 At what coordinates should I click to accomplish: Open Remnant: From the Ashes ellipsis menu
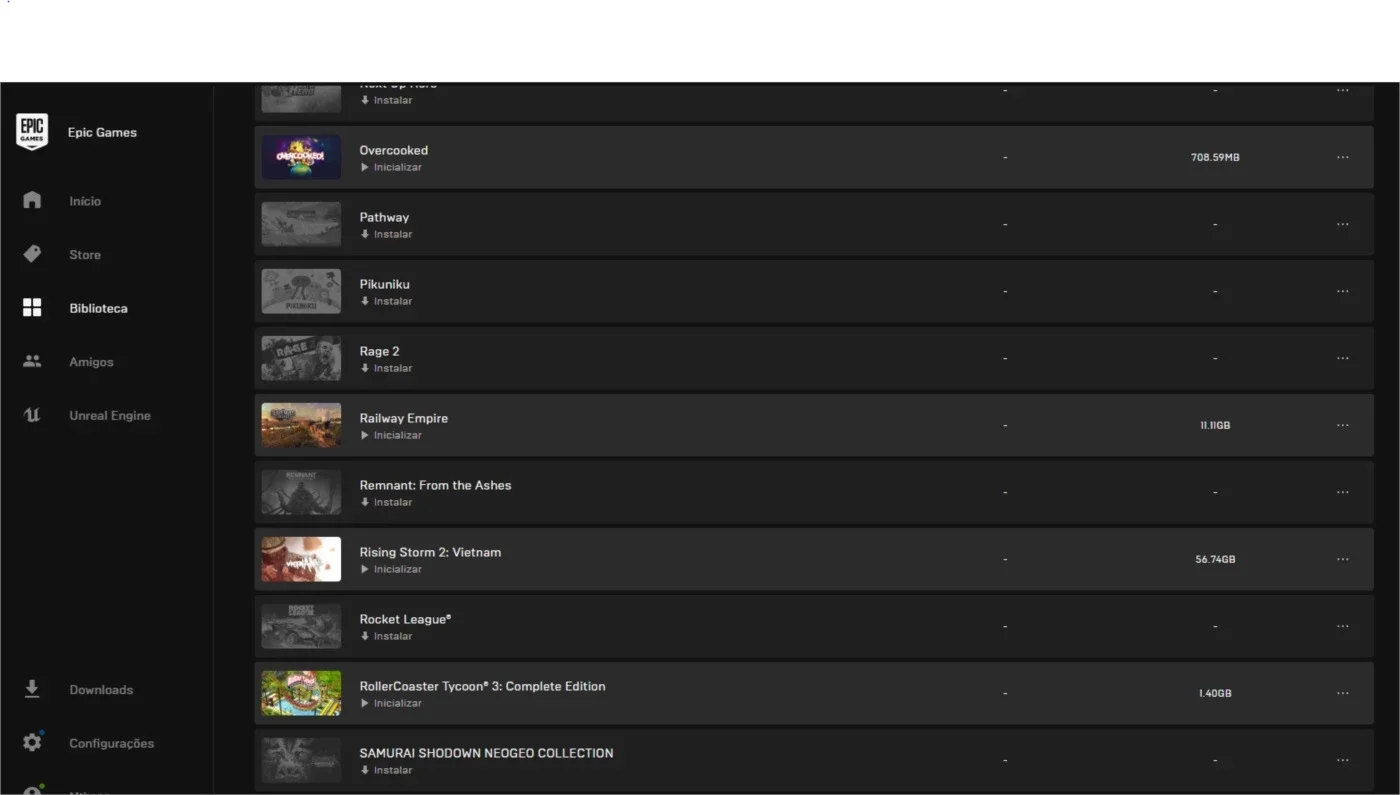click(1342, 492)
